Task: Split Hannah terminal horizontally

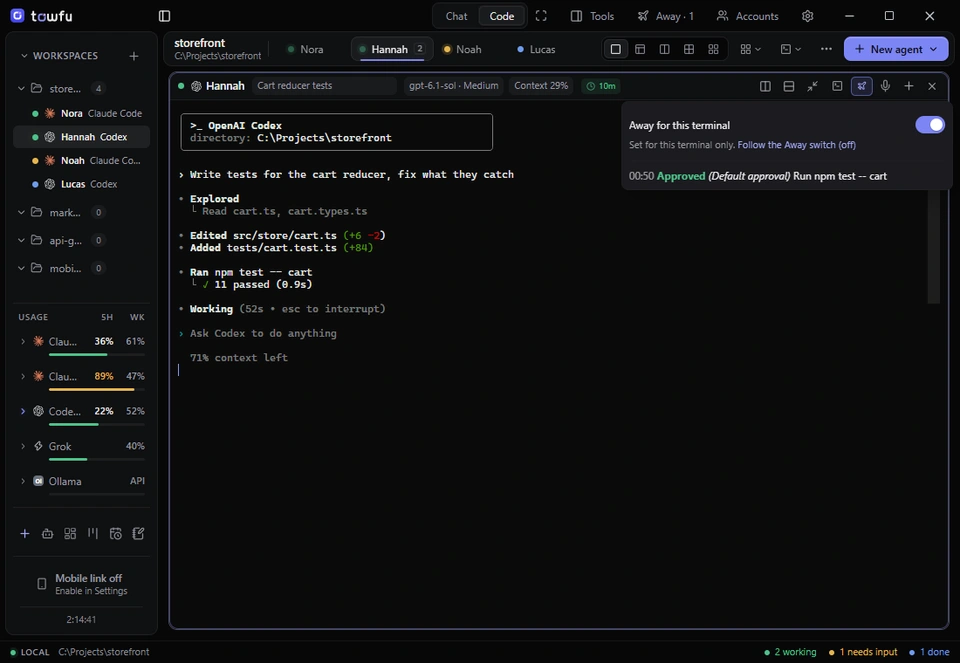Action: (789, 86)
